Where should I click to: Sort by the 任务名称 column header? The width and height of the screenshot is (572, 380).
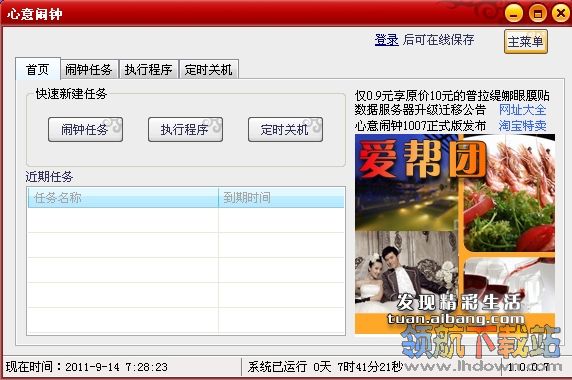123,198
